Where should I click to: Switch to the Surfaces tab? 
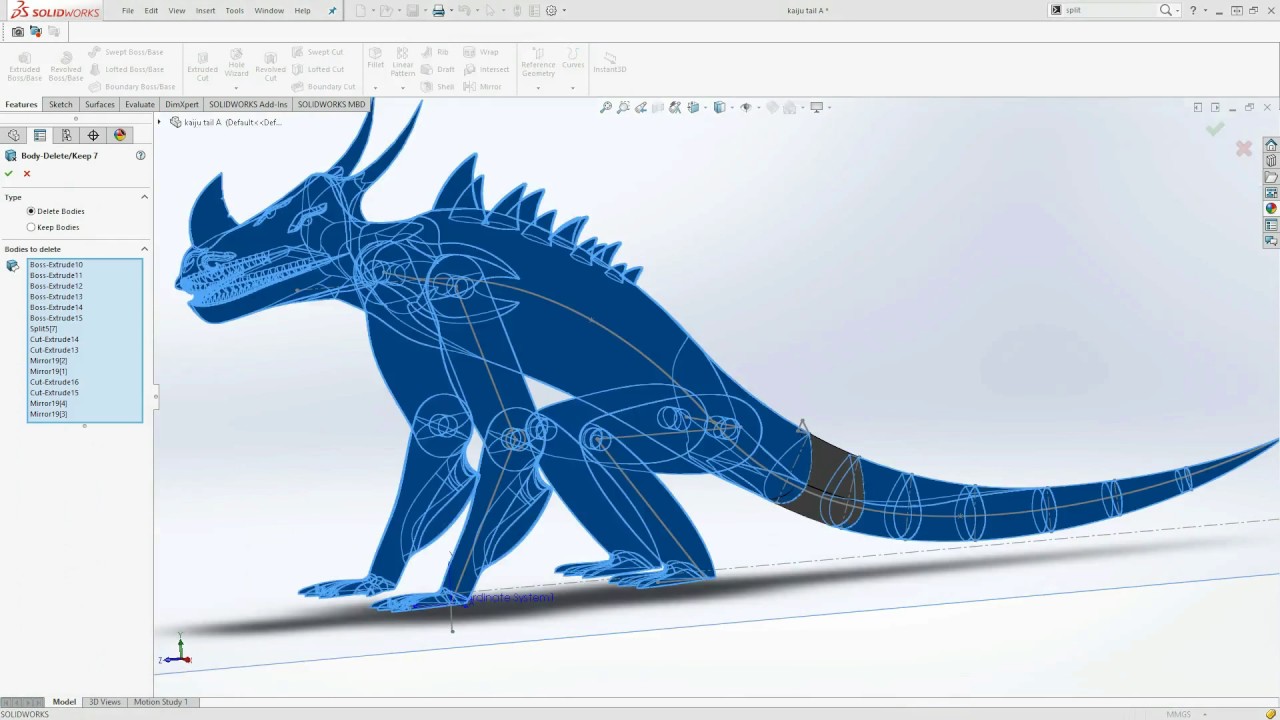tap(100, 104)
